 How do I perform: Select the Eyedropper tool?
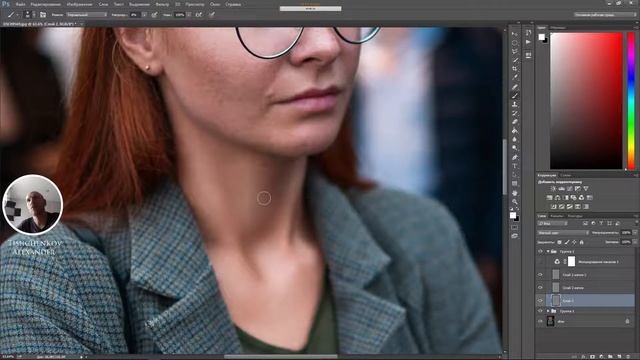[515, 78]
